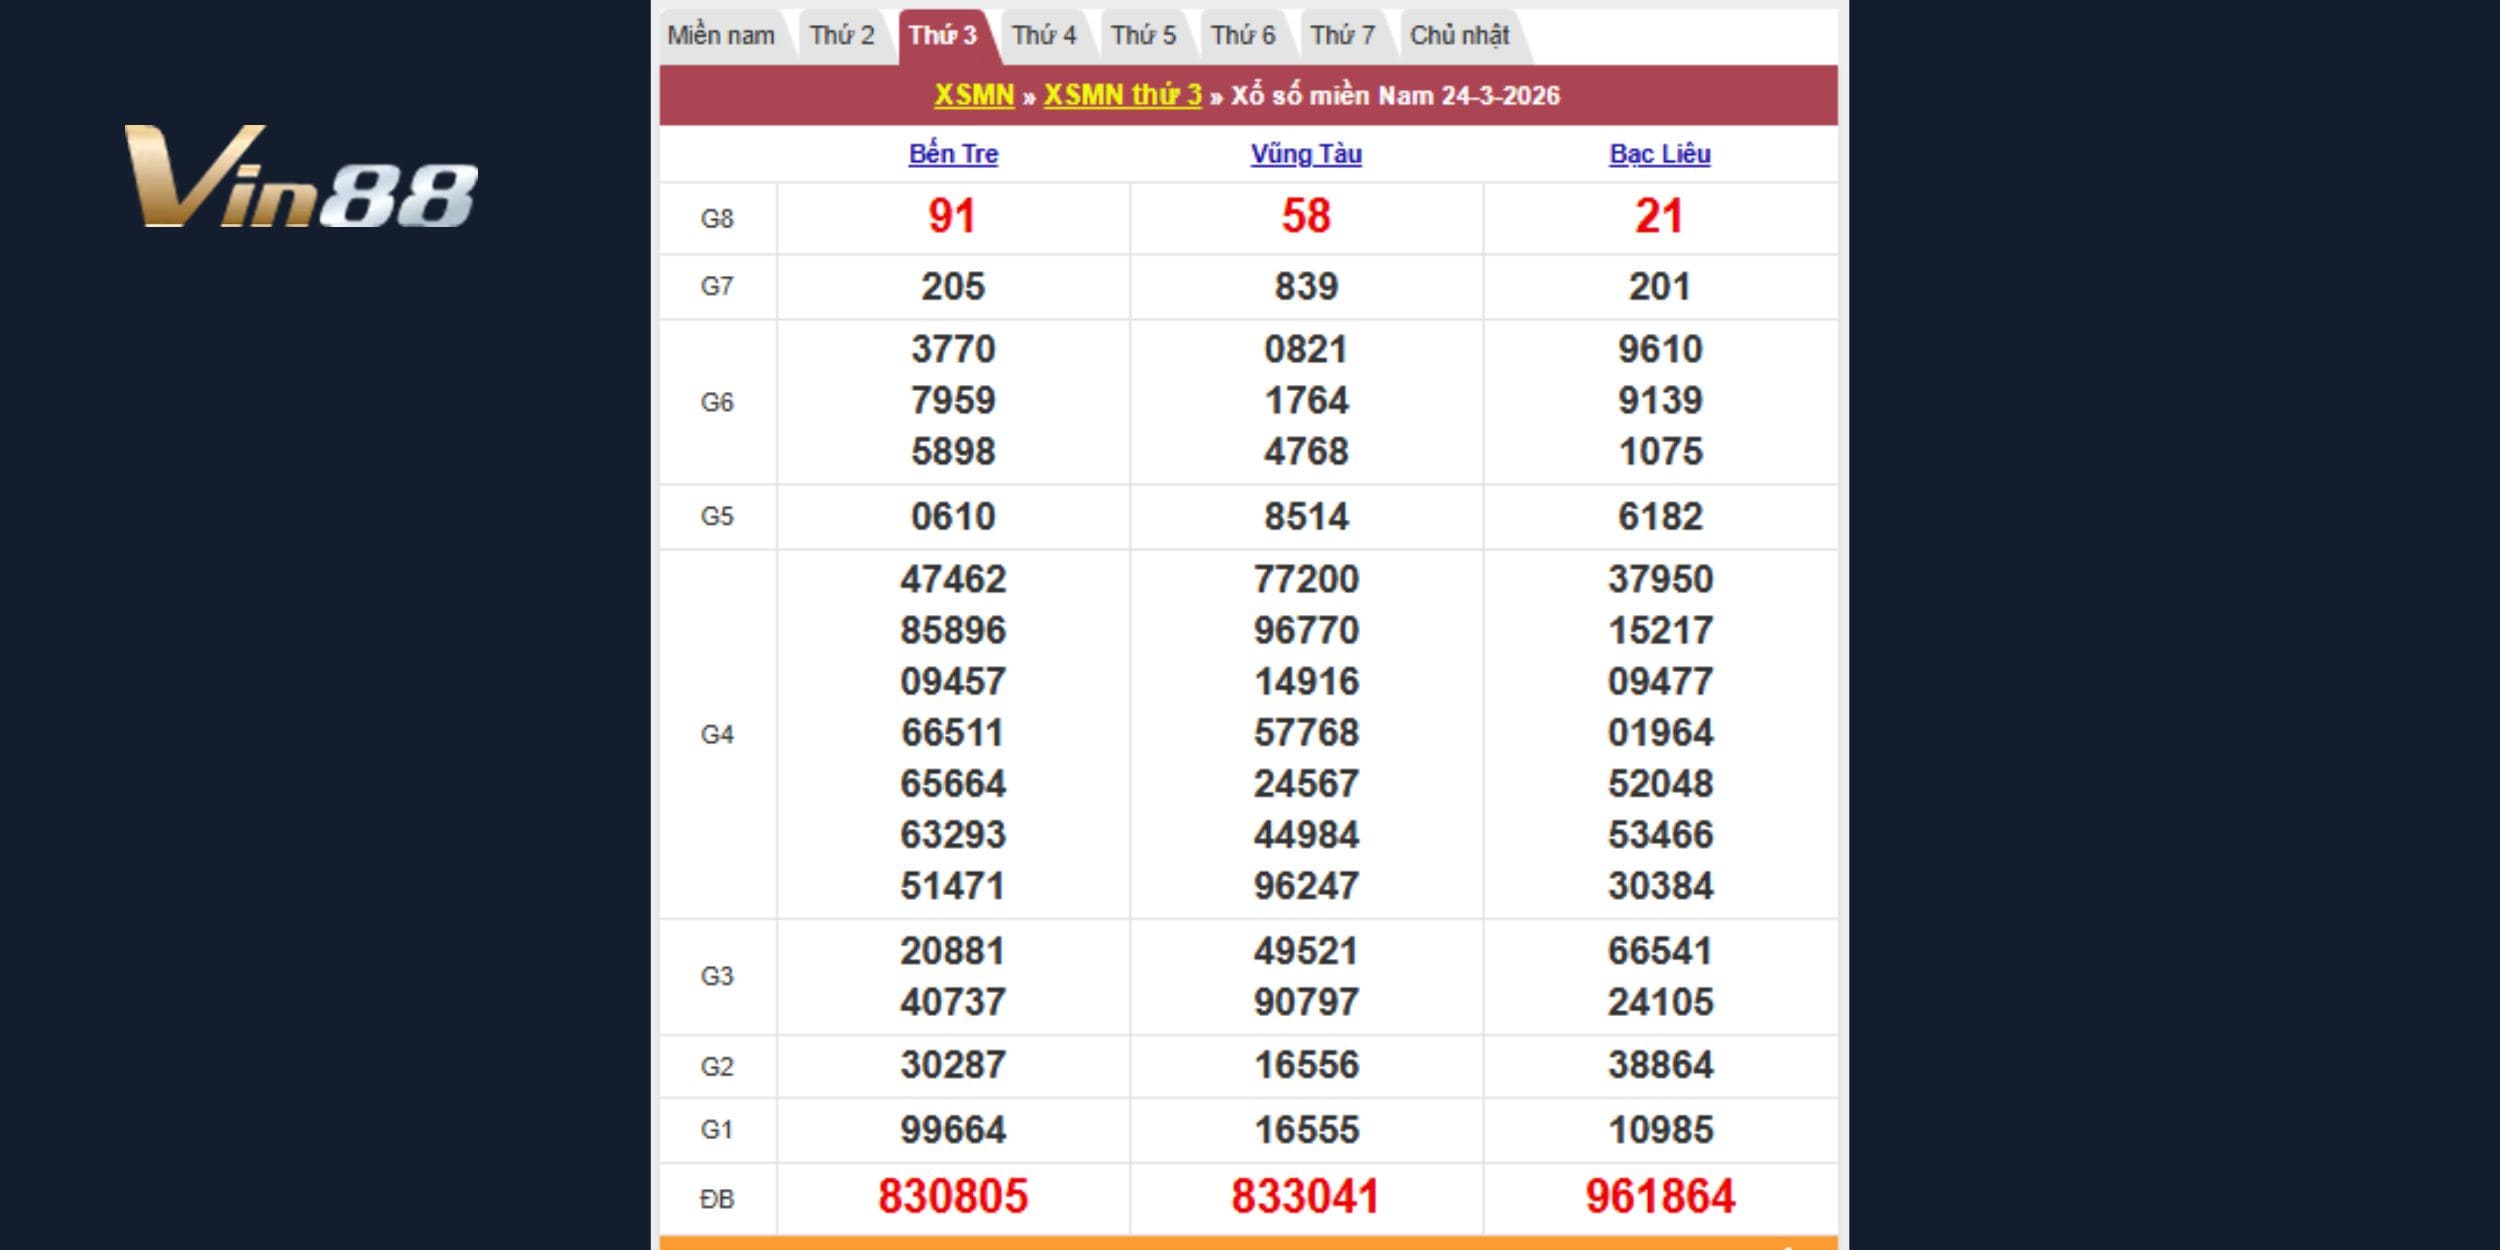Open the Bến Tre province link
Image resolution: width=2500 pixels, height=1250 pixels.
coord(953,154)
